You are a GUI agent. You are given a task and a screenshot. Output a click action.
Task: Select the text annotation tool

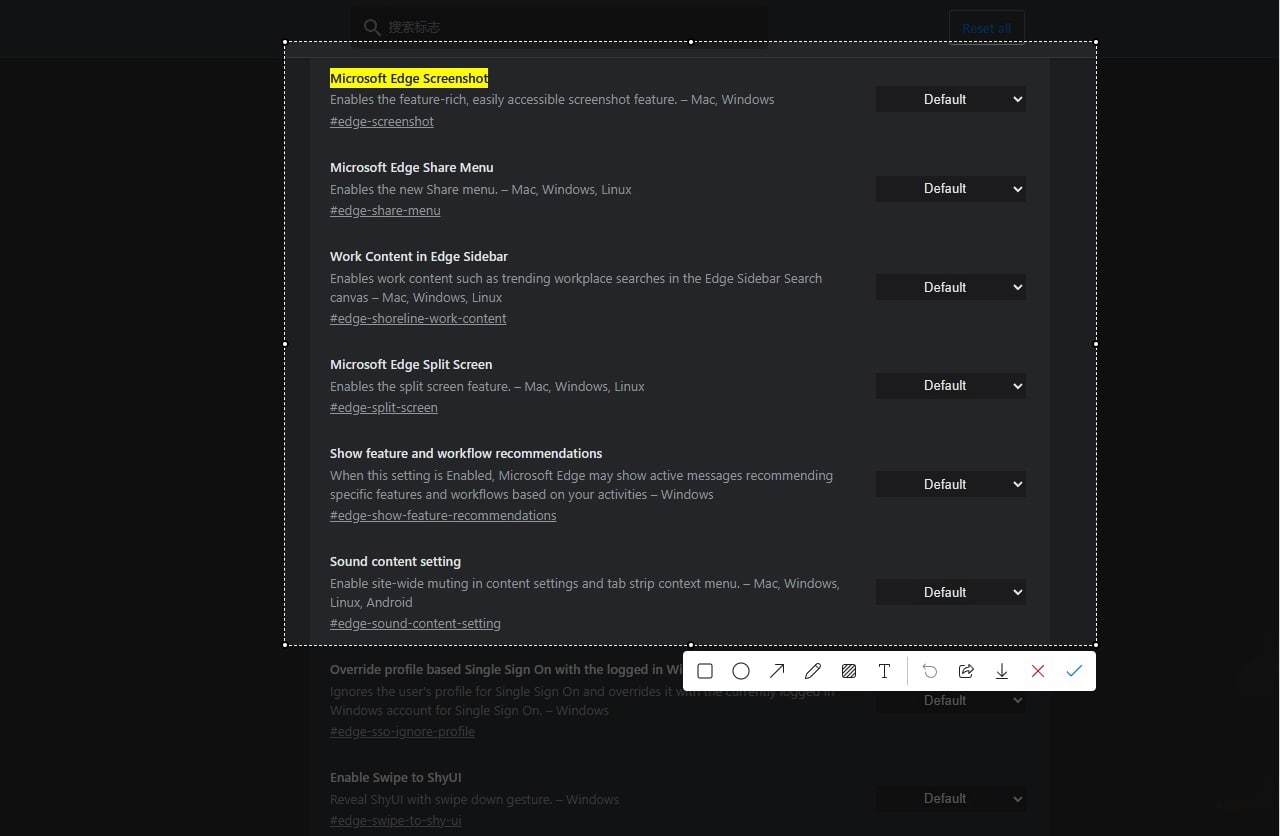pyautogui.click(x=884, y=671)
